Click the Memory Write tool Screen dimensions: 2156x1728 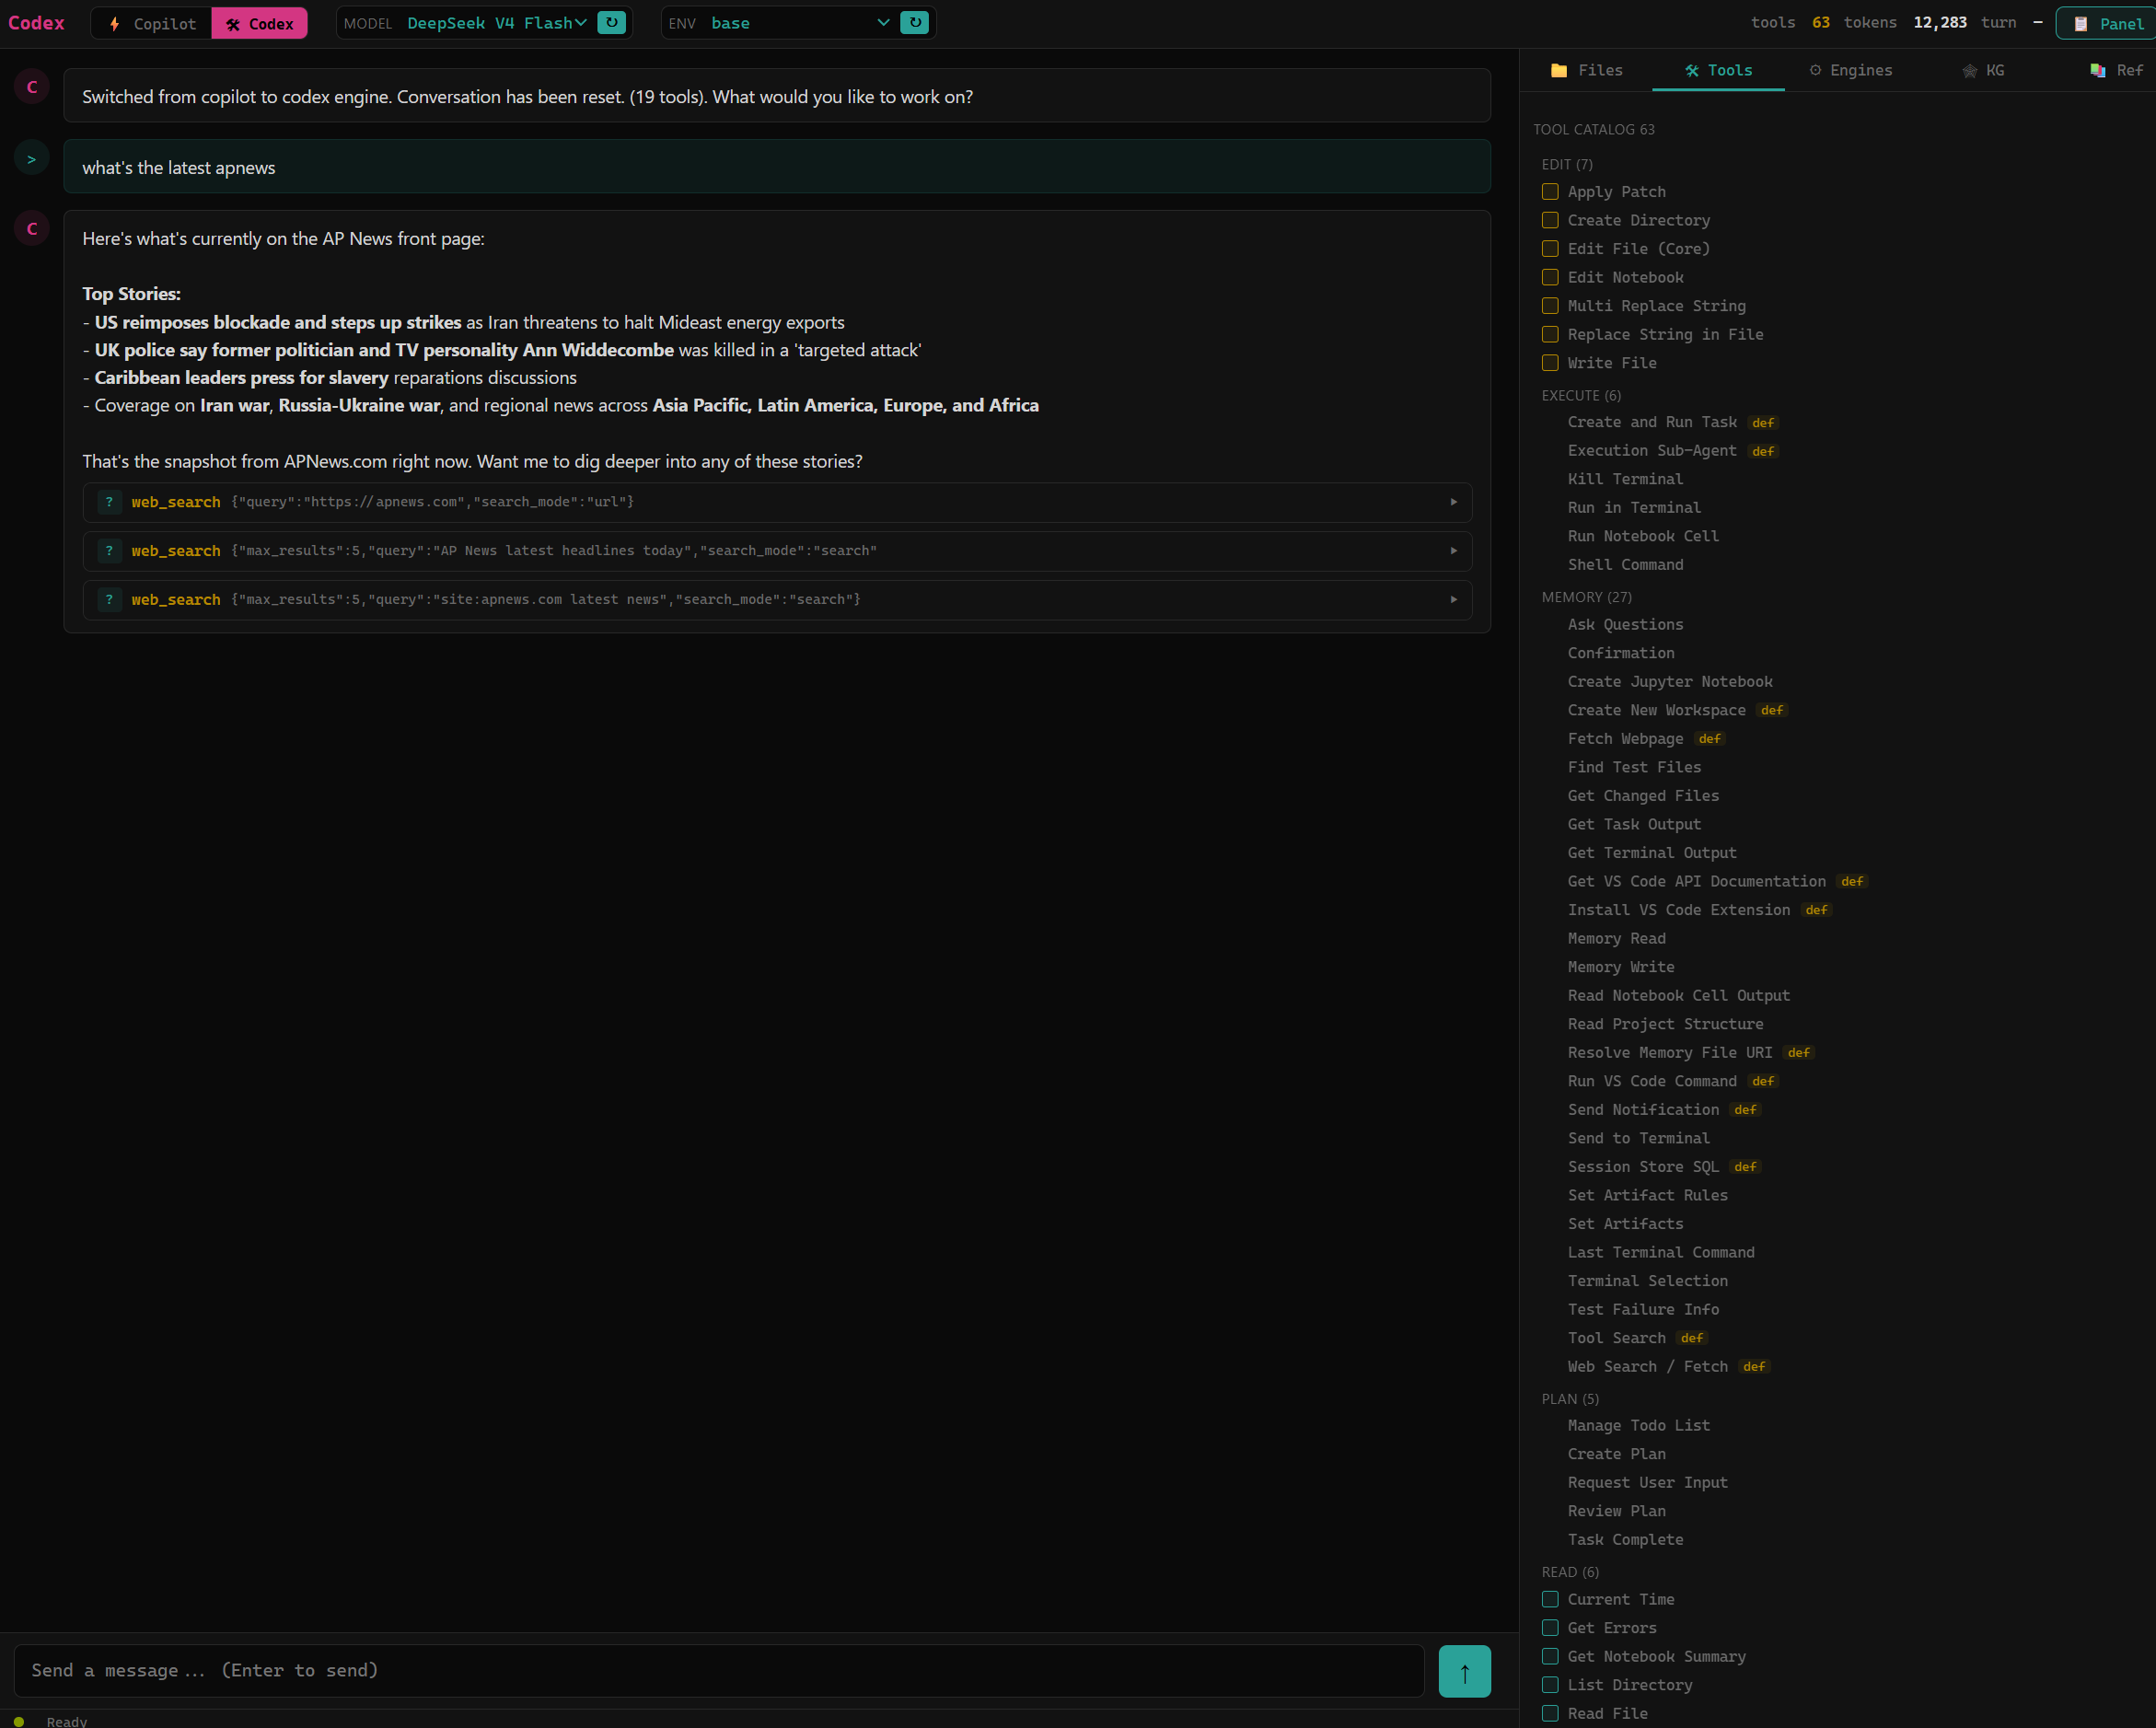(1621, 967)
